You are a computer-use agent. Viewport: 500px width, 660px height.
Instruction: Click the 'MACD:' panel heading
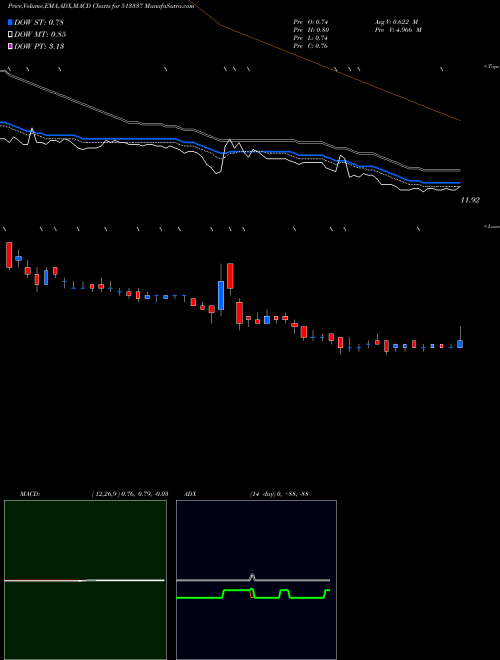pos(29,494)
